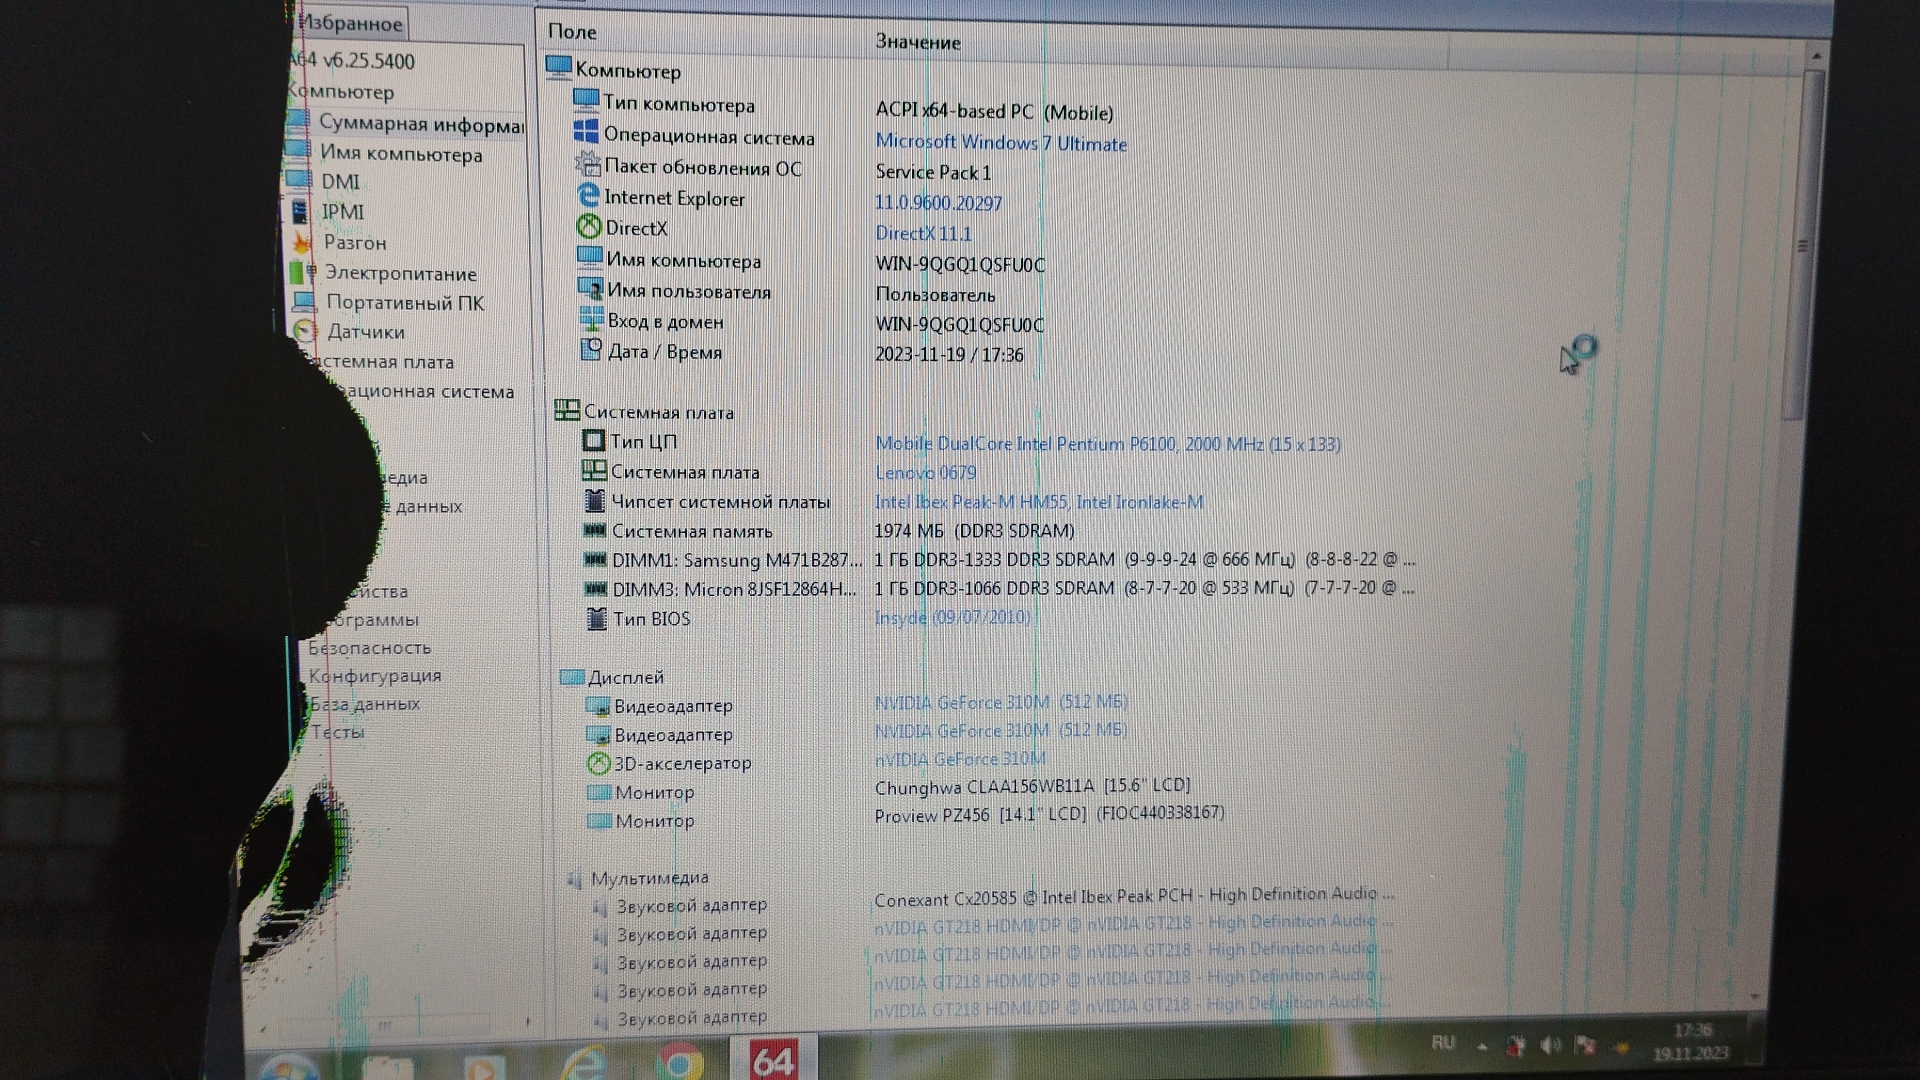Open Разгон (overclock) flame icon entry
The image size is (1920, 1080).
point(354,243)
